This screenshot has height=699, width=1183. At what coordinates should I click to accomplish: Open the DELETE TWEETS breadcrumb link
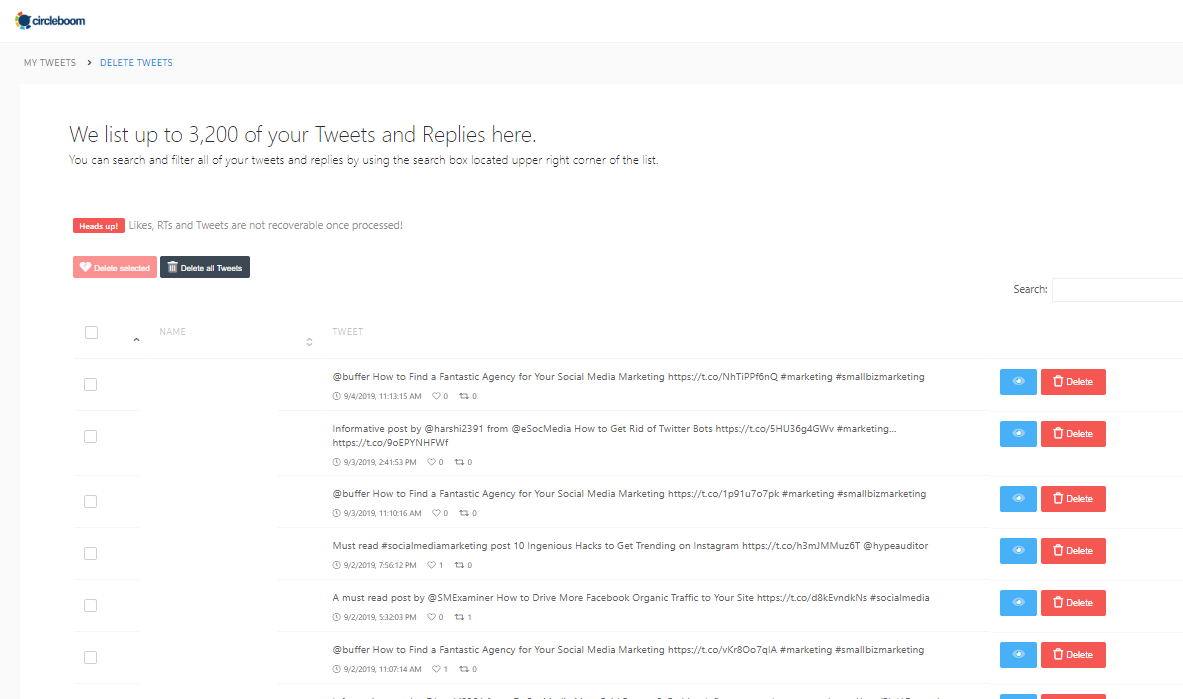click(136, 63)
